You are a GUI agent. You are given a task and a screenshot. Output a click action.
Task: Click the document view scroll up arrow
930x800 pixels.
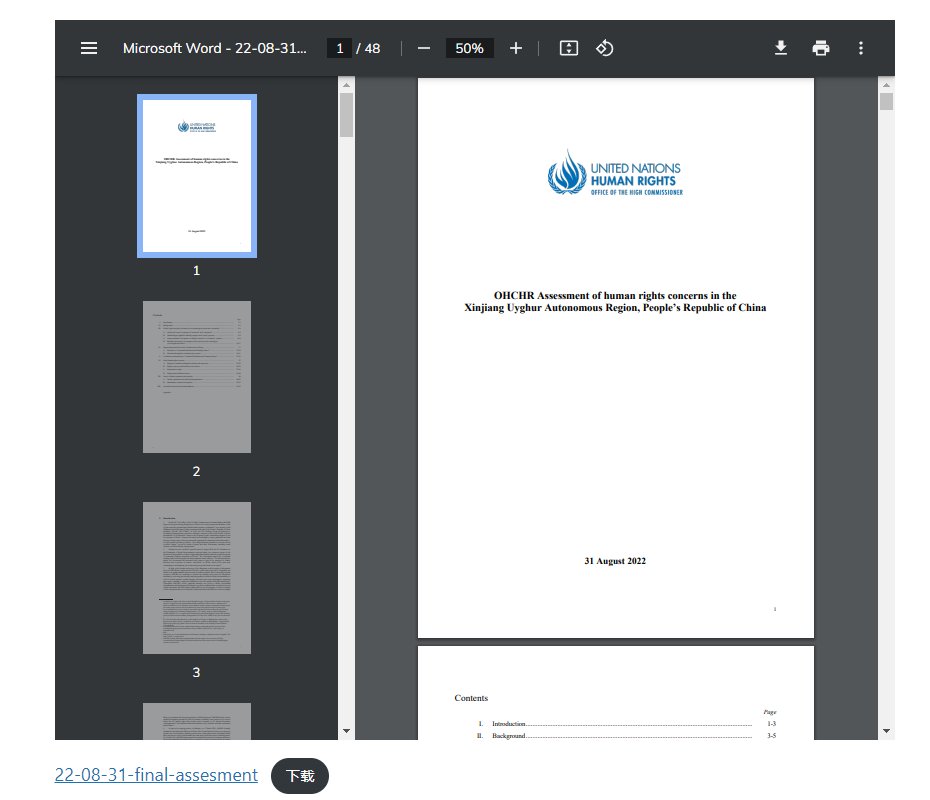tap(886, 85)
